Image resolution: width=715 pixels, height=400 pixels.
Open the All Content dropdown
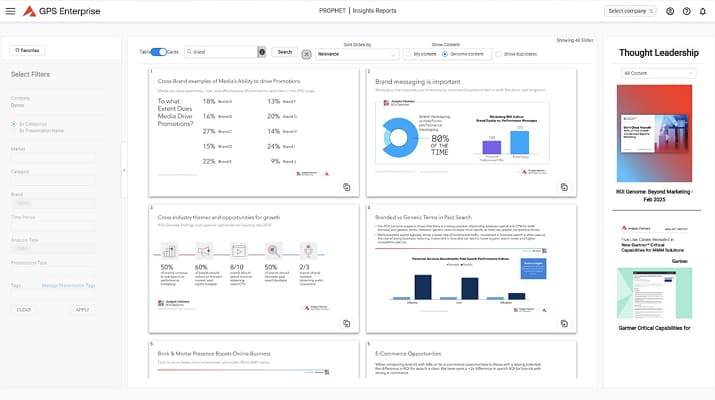pyautogui.click(x=658, y=73)
